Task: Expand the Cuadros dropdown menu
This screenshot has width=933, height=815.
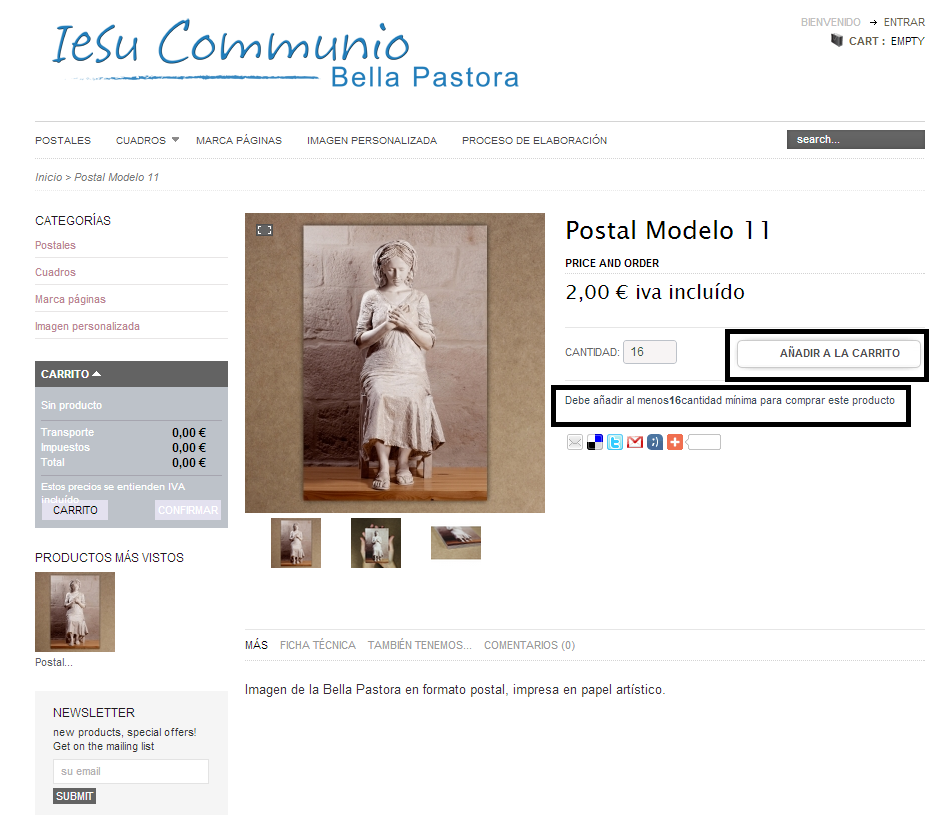Action: [x=175, y=140]
